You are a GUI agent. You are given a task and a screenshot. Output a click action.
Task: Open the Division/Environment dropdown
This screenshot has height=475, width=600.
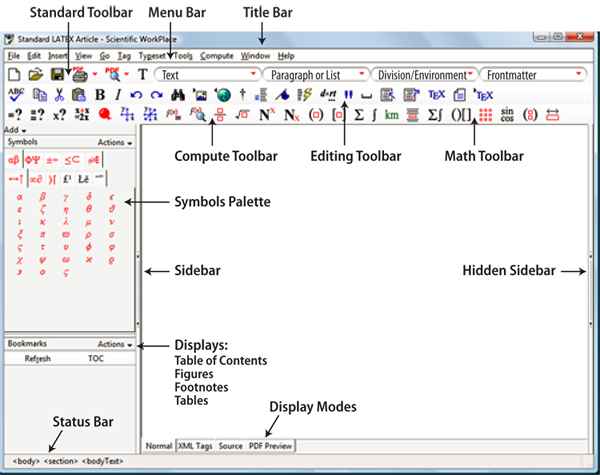click(424, 75)
